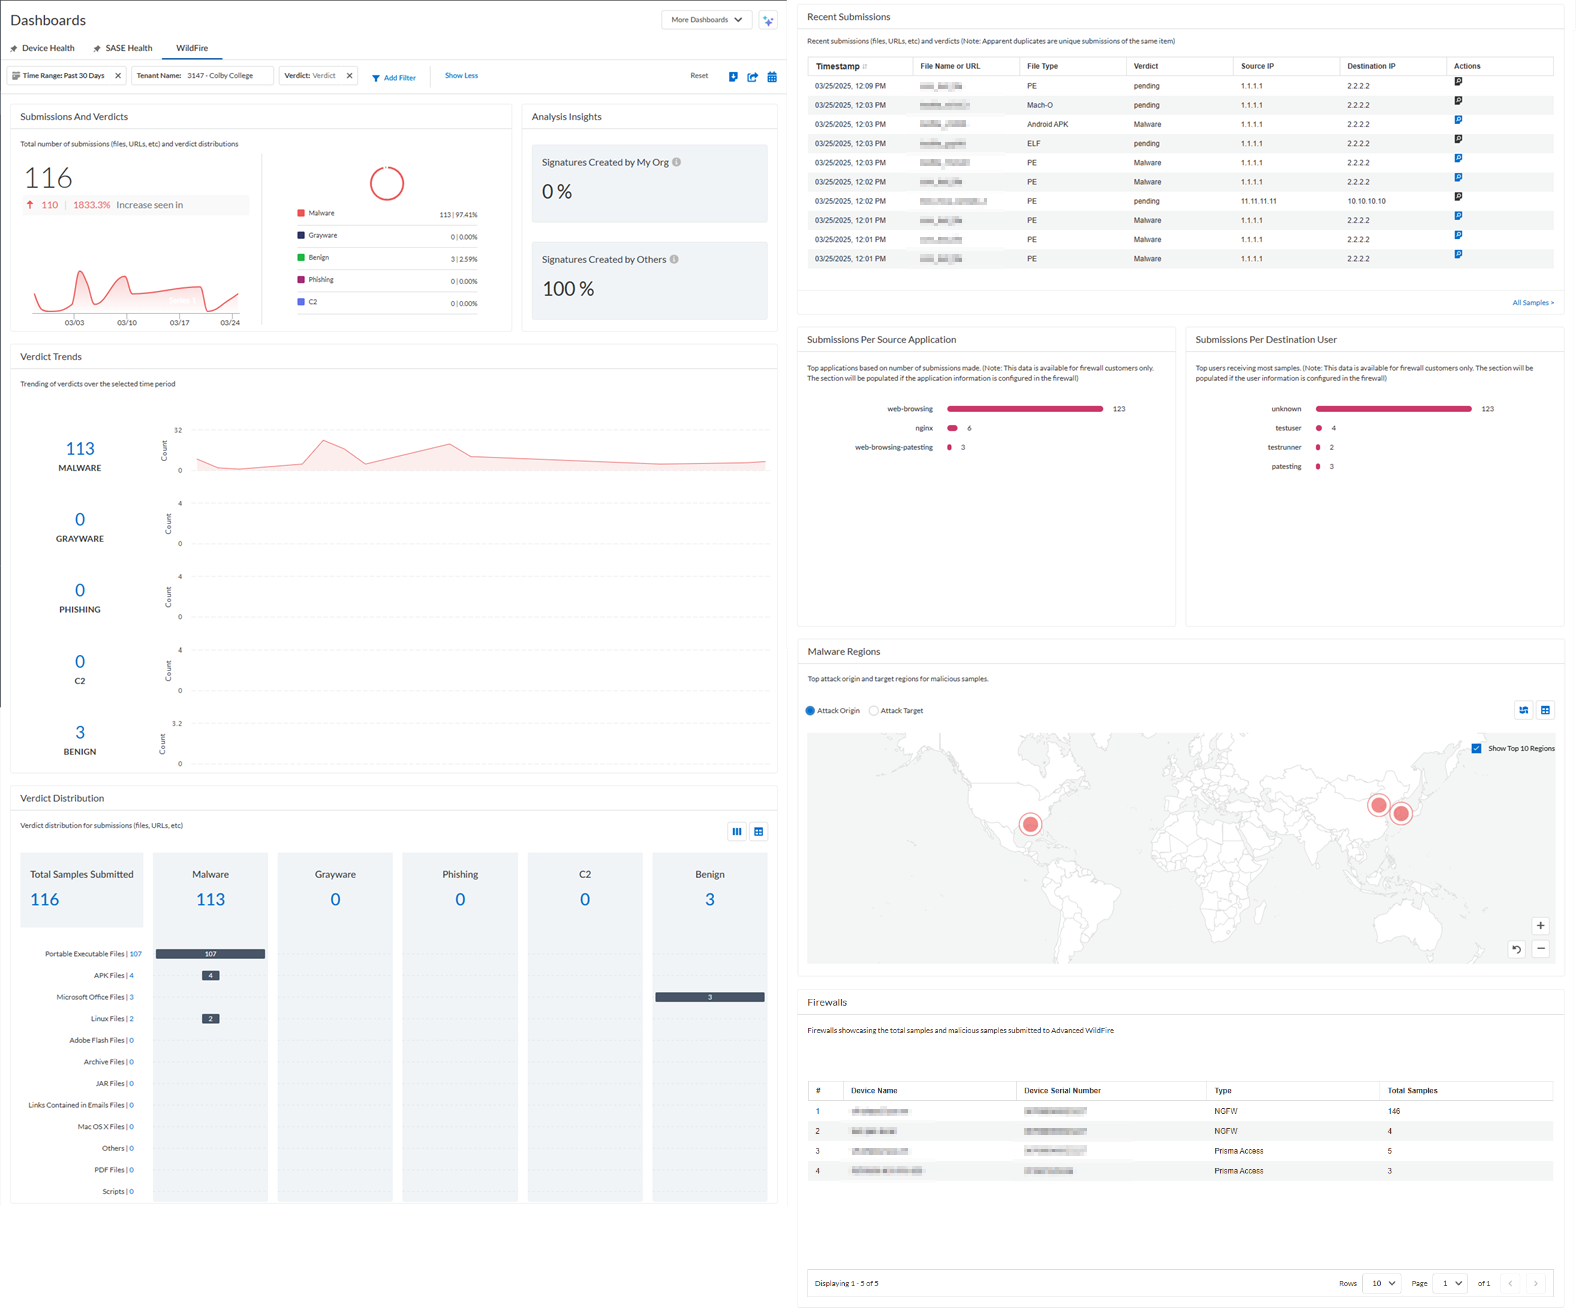
Task: Click the unknown destination user bar
Action: pyautogui.click(x=1394, y=409)
